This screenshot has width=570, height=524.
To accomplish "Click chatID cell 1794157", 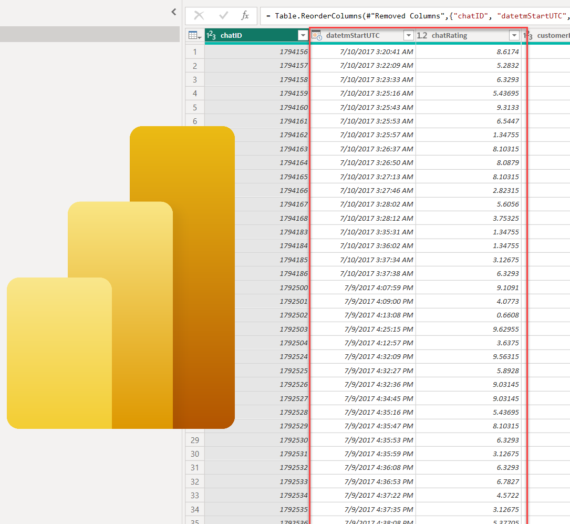I will click(257, 66).
